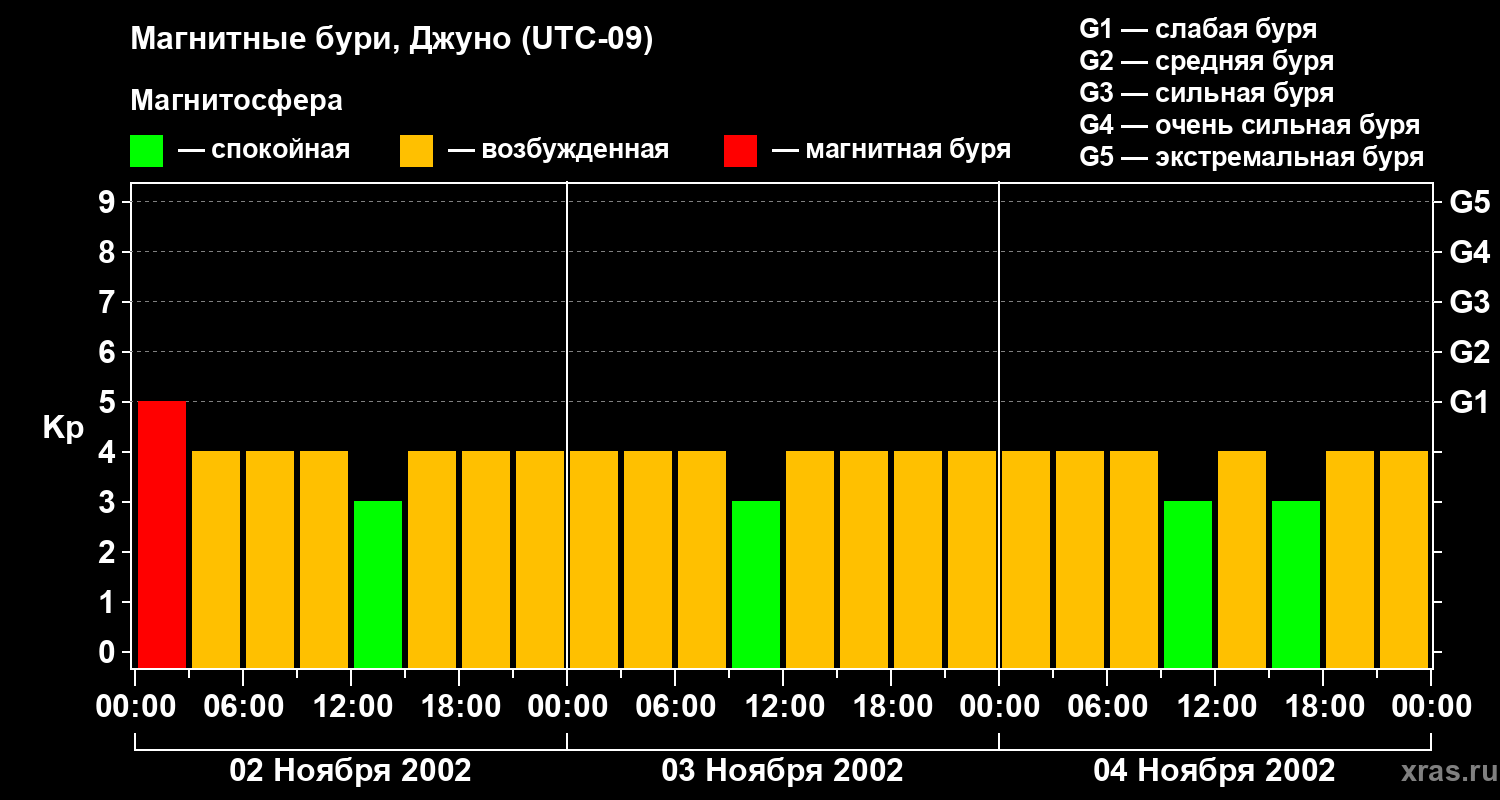1500x800 pixels.
Task: Click the date label '03 Ноября 2002'
Action: tap(782, 770)
